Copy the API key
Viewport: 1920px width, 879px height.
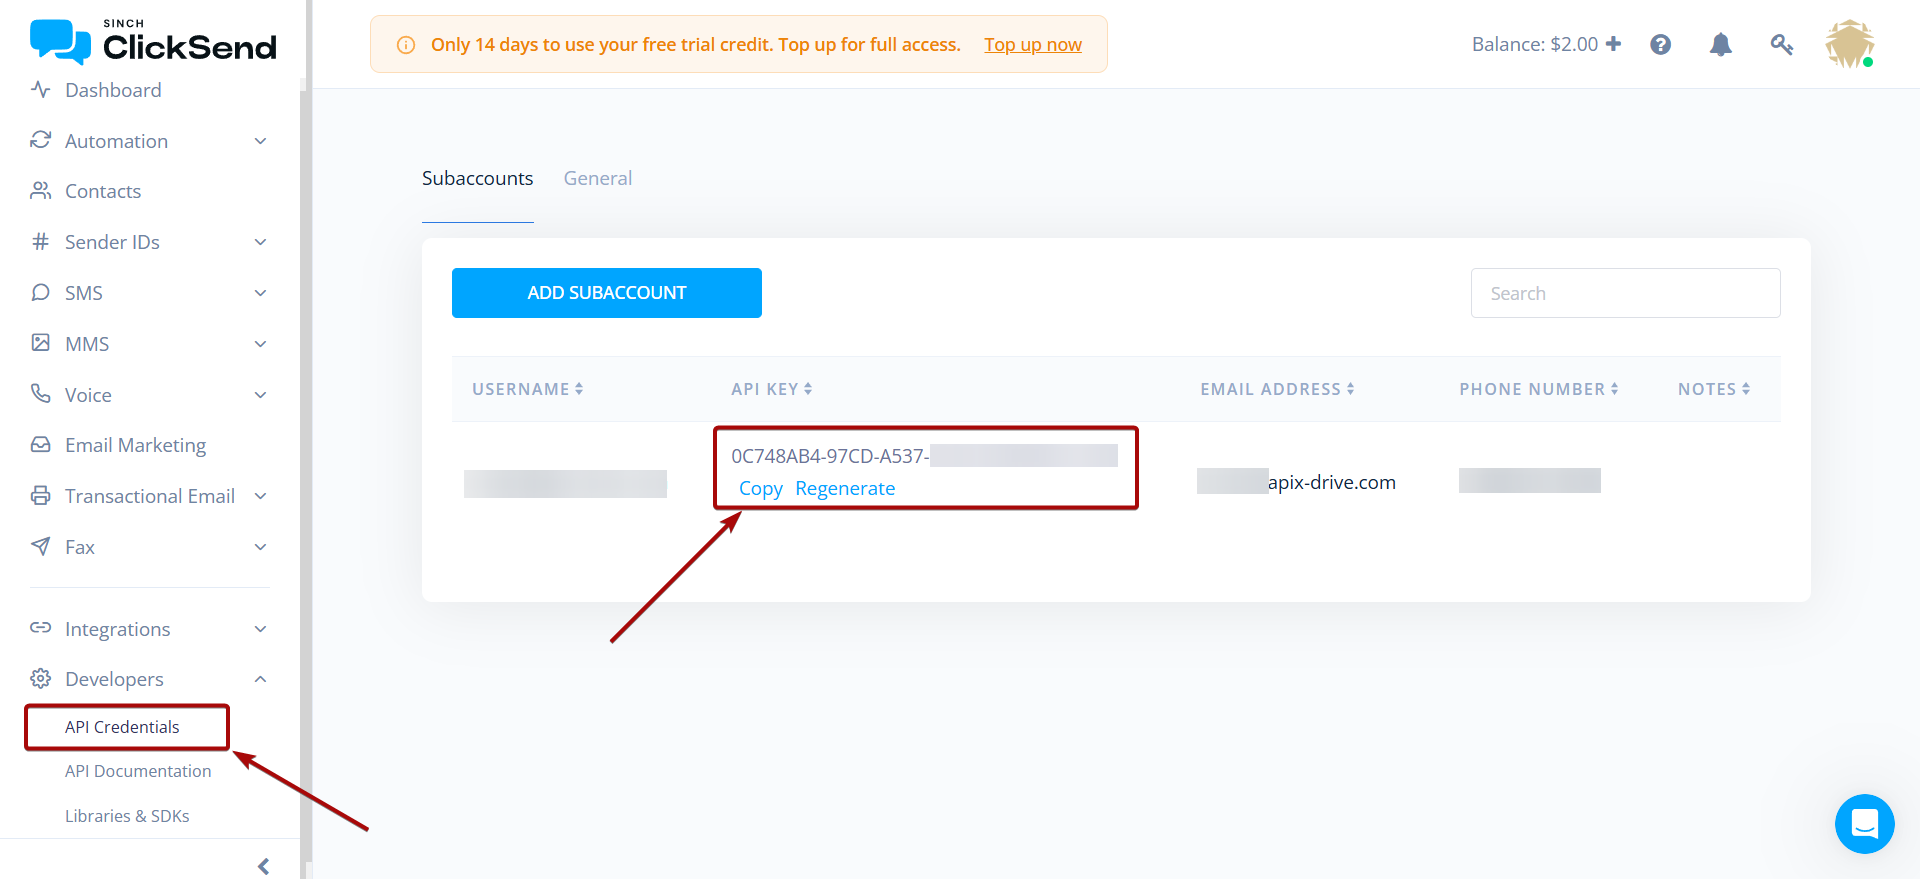tap(761, 488)
